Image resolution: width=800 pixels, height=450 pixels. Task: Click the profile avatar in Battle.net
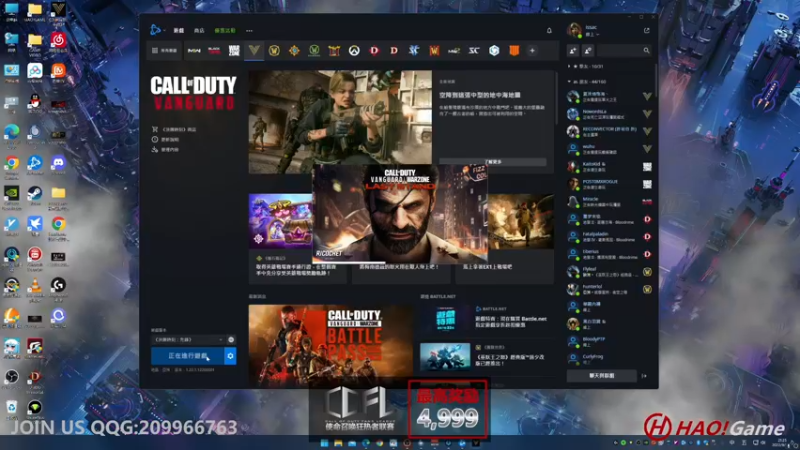tap(574, 31)
